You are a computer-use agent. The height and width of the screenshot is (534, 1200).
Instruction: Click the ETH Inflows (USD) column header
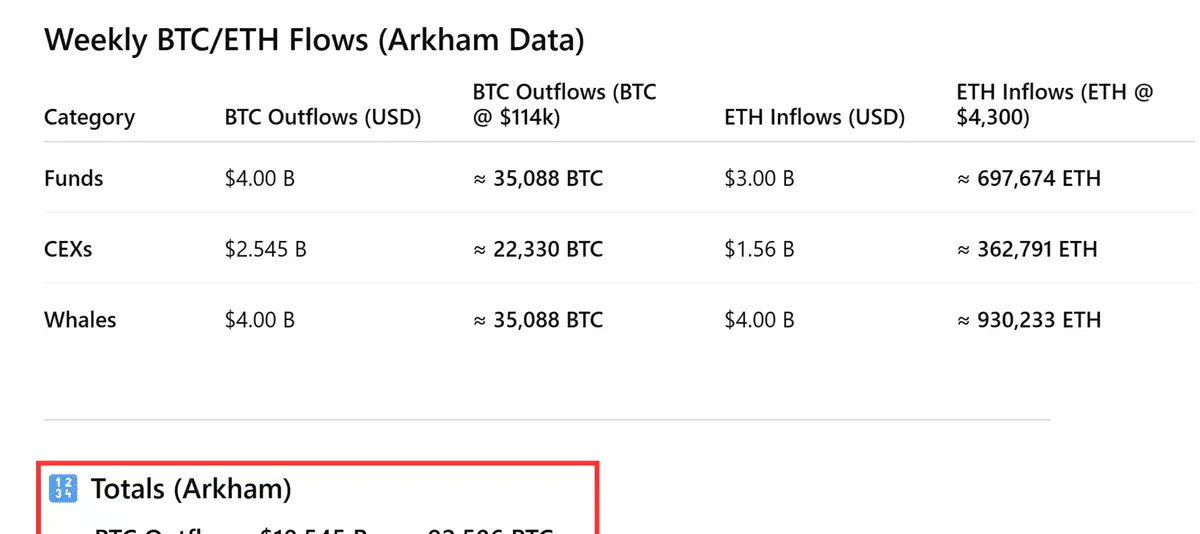814,118
